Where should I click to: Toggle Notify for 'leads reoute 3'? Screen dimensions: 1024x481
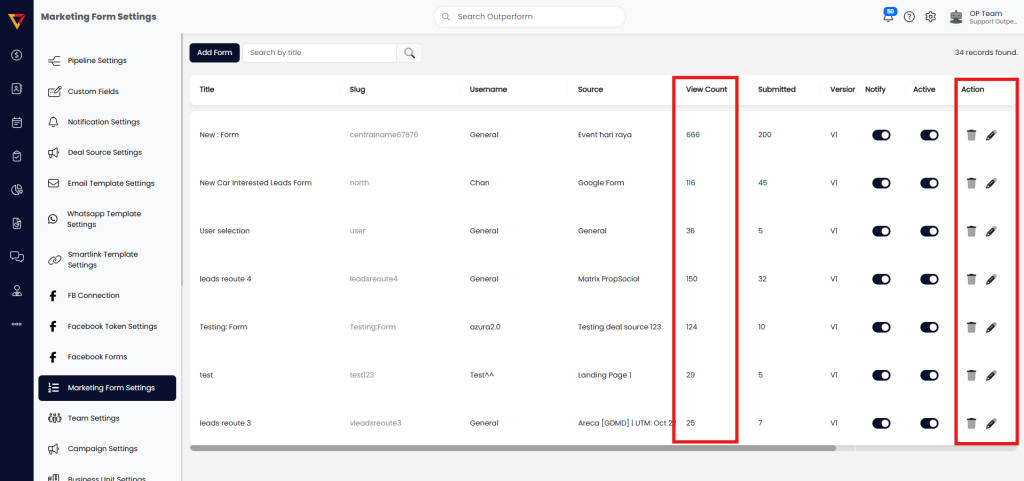coord(881,423)
